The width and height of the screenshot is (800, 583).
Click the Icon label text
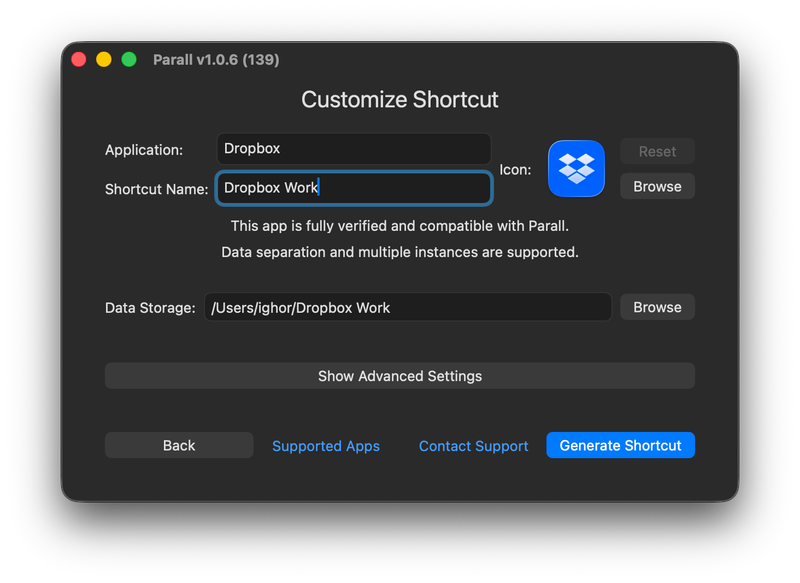(515, 170)
